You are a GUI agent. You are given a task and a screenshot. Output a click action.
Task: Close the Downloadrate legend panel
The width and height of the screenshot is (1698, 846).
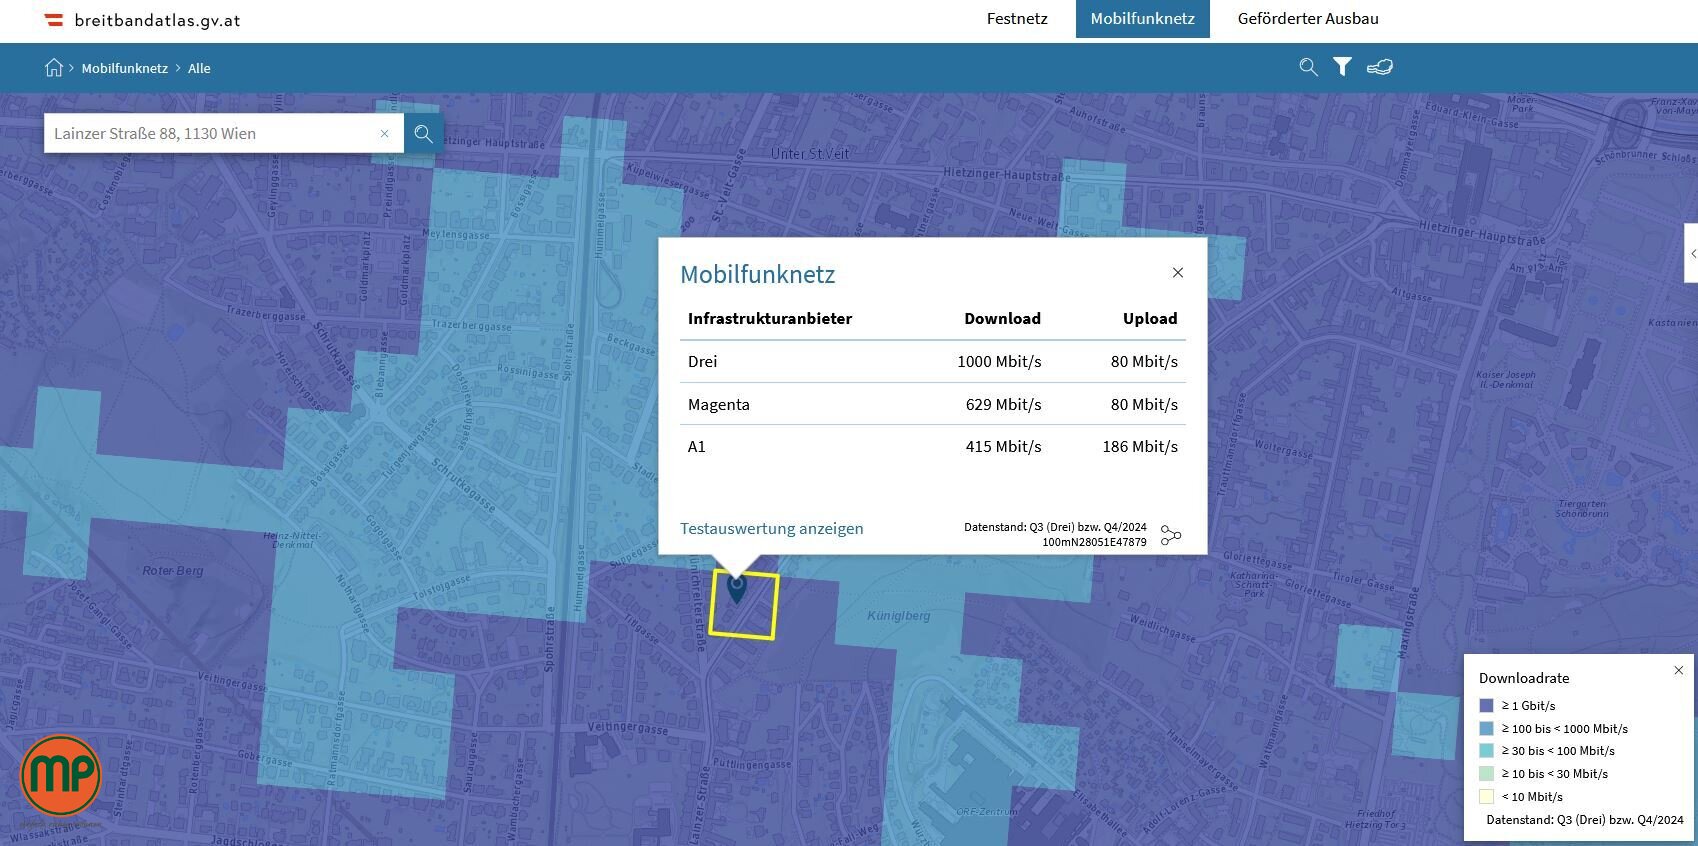pyautogui.click(x=1679, y=670)
